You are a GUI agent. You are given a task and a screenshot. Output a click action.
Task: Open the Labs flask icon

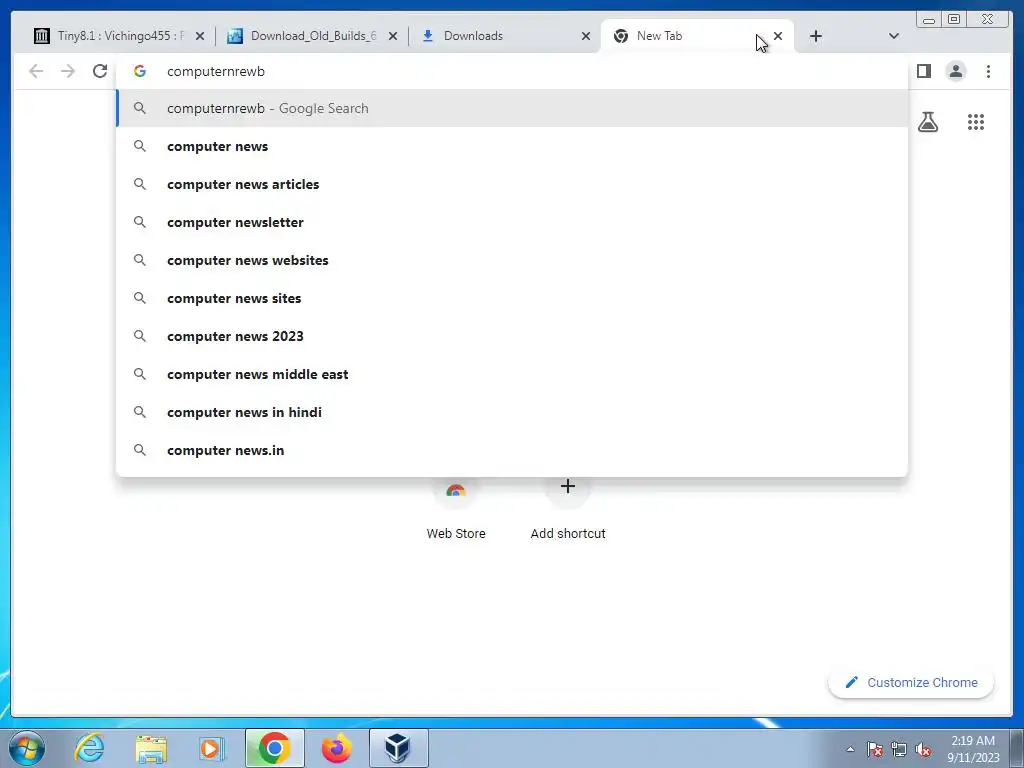click(928, 122)
